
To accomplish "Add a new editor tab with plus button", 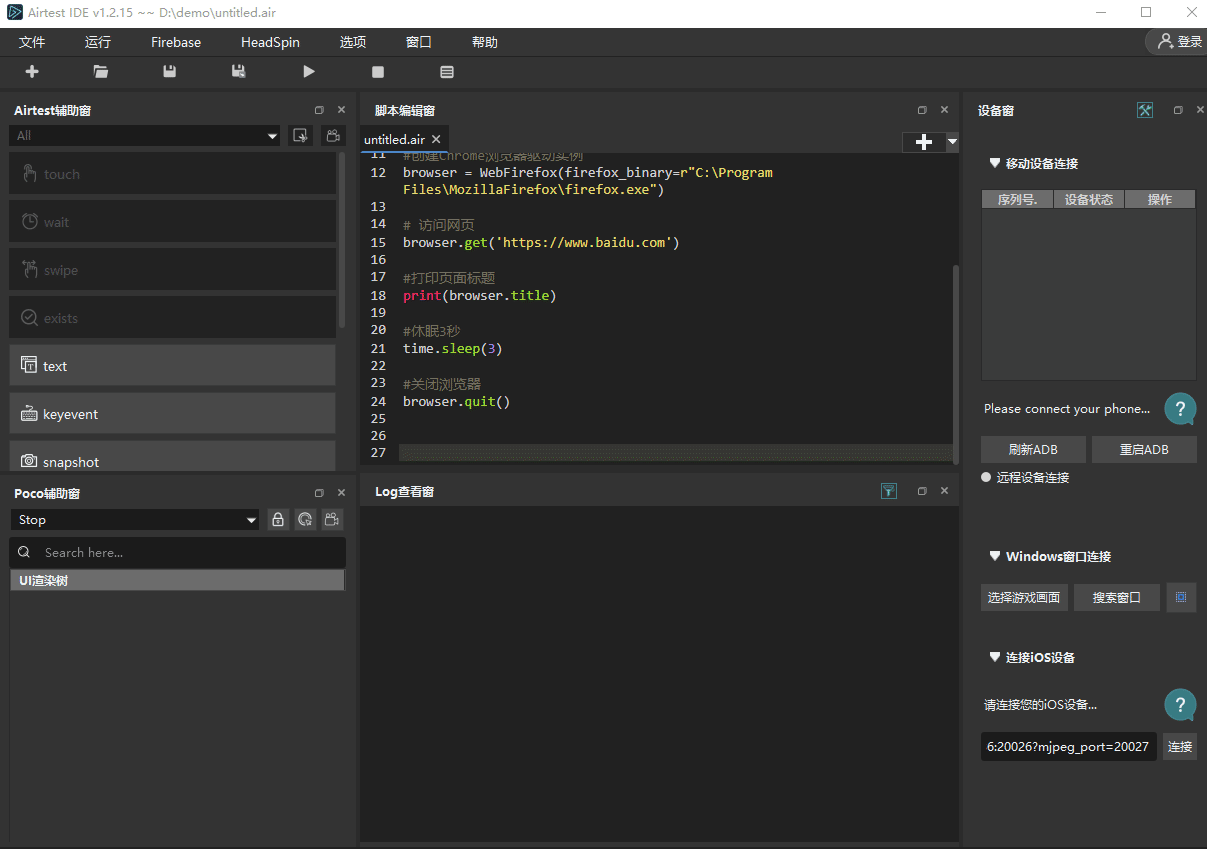I will coord(924,142).
